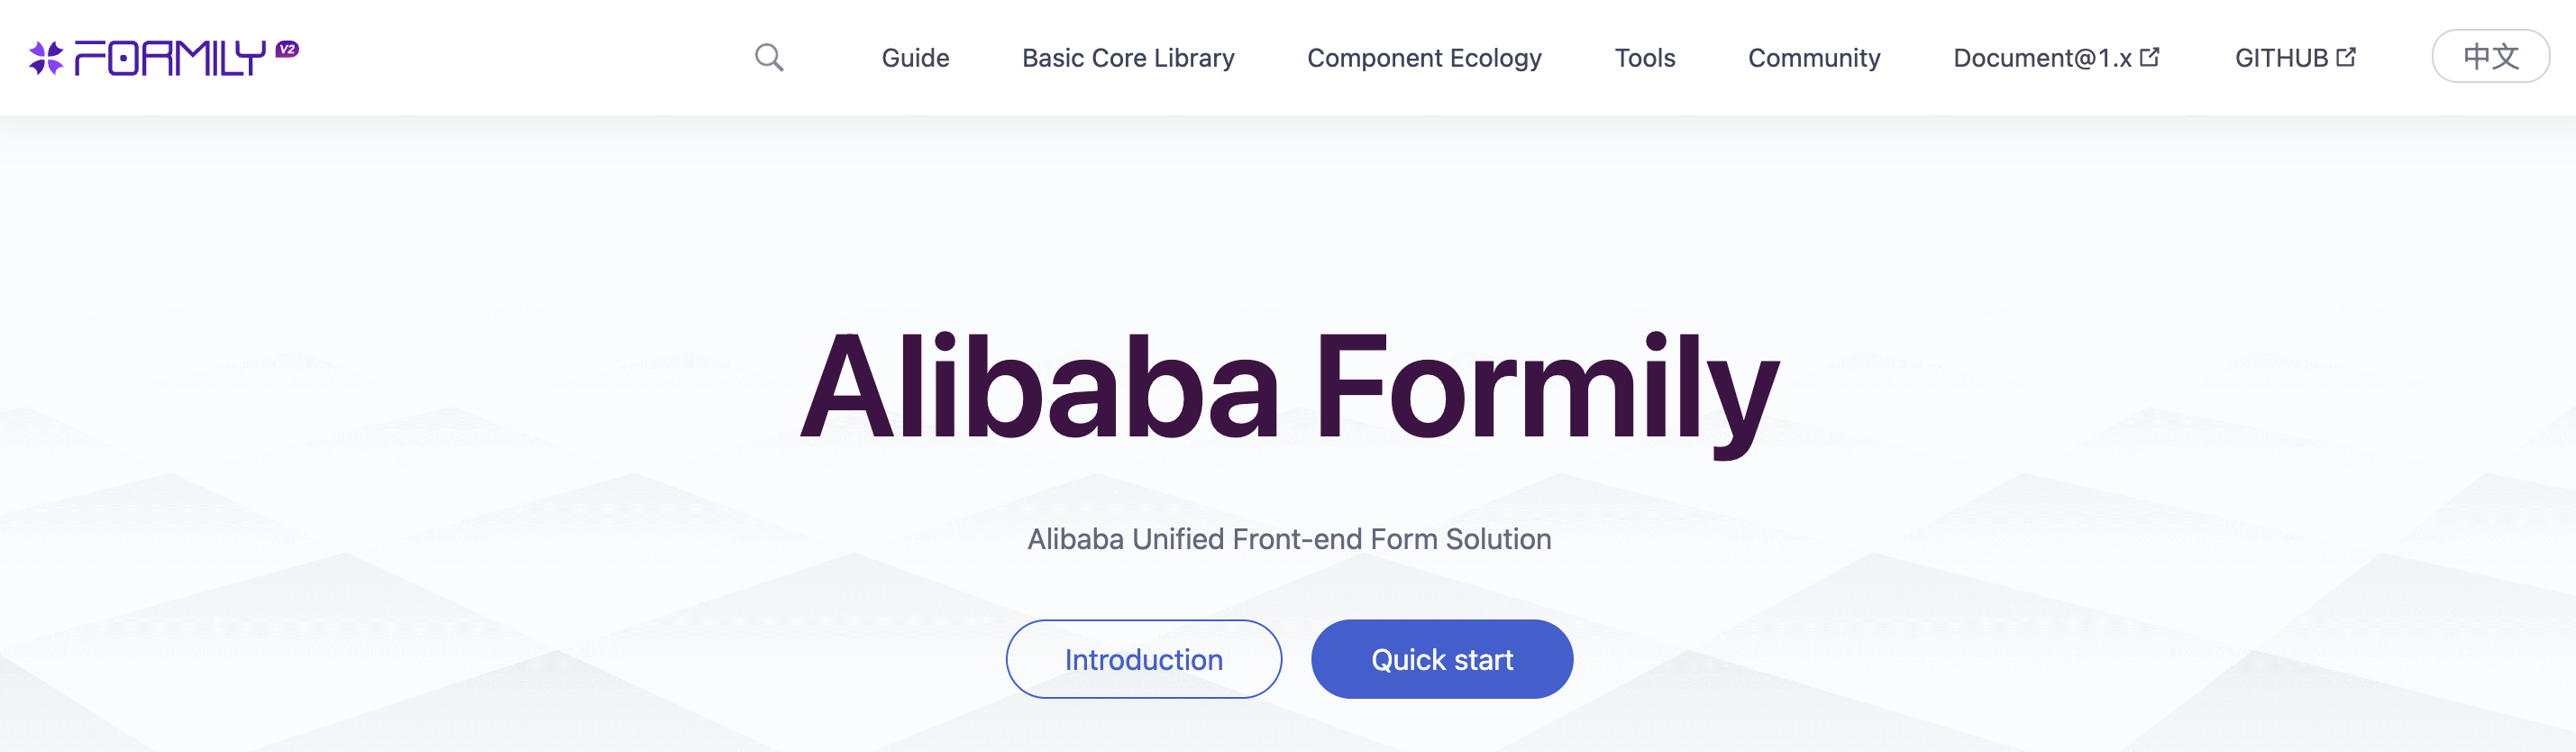Open the Basic Core Library menu

[x=1128, y=58]
